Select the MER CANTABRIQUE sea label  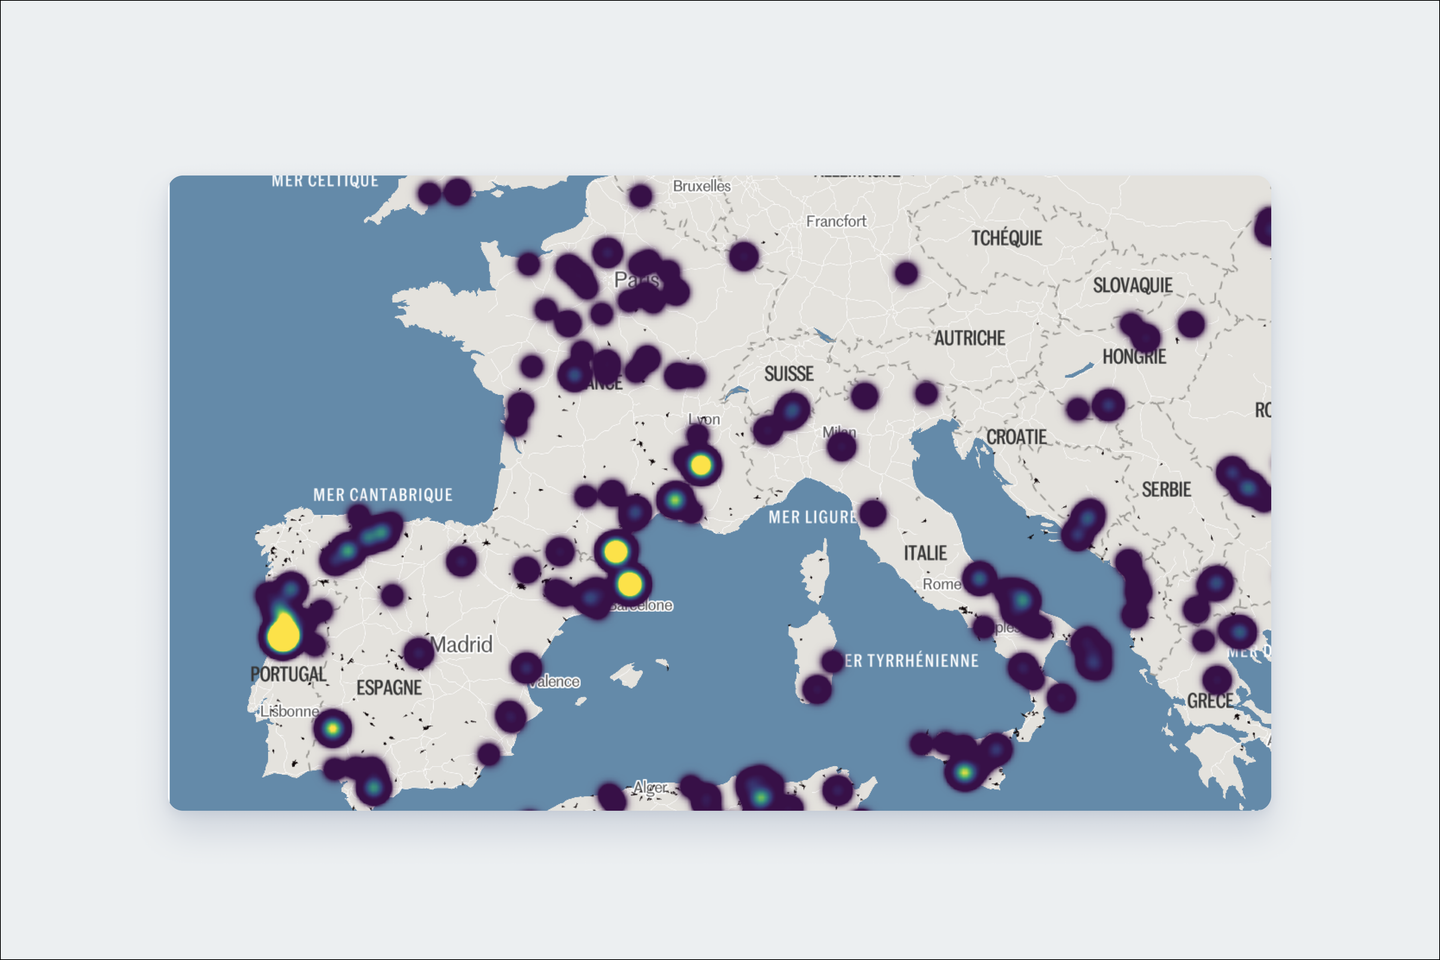[x=383, y=495]
